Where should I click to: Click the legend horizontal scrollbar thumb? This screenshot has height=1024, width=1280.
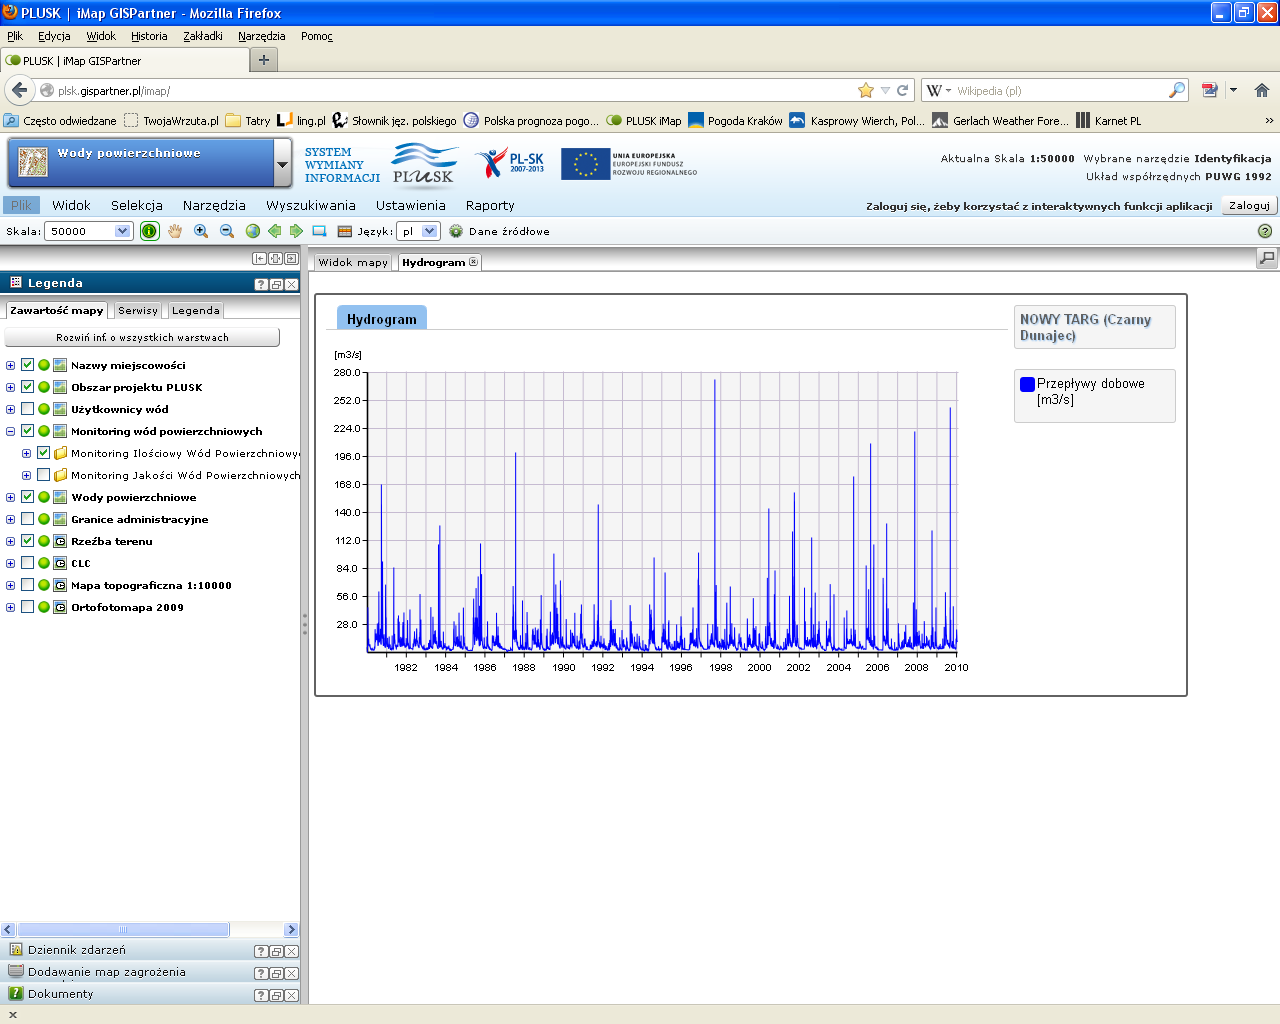[123, 930]
